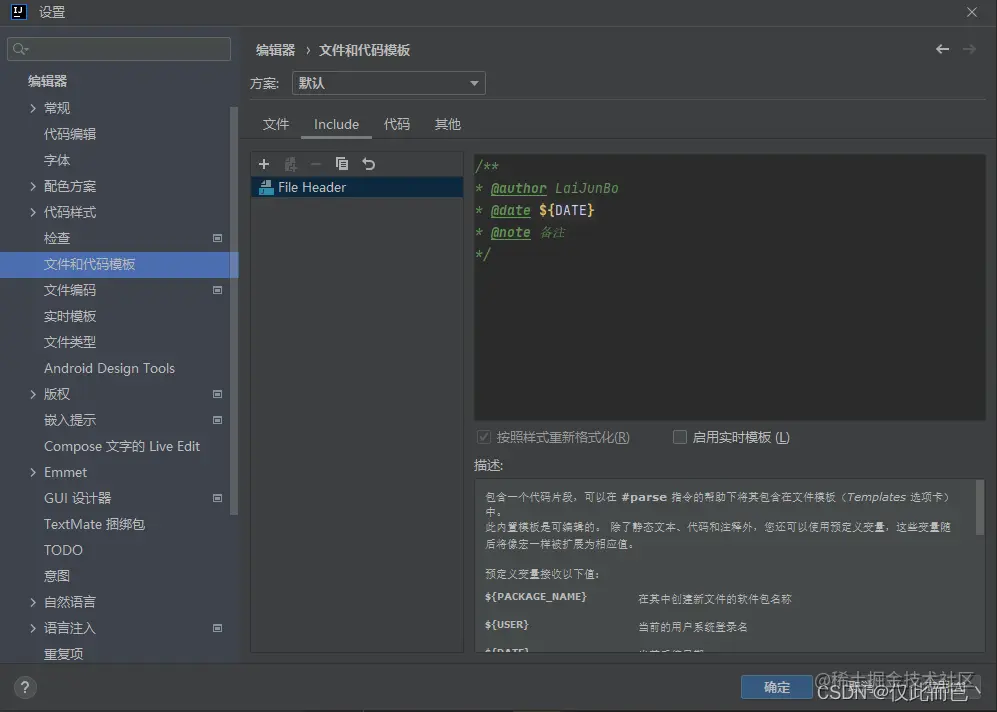997x712 pixels.
Task: Click project-level icon beside 文件编码
Action: 217,290
